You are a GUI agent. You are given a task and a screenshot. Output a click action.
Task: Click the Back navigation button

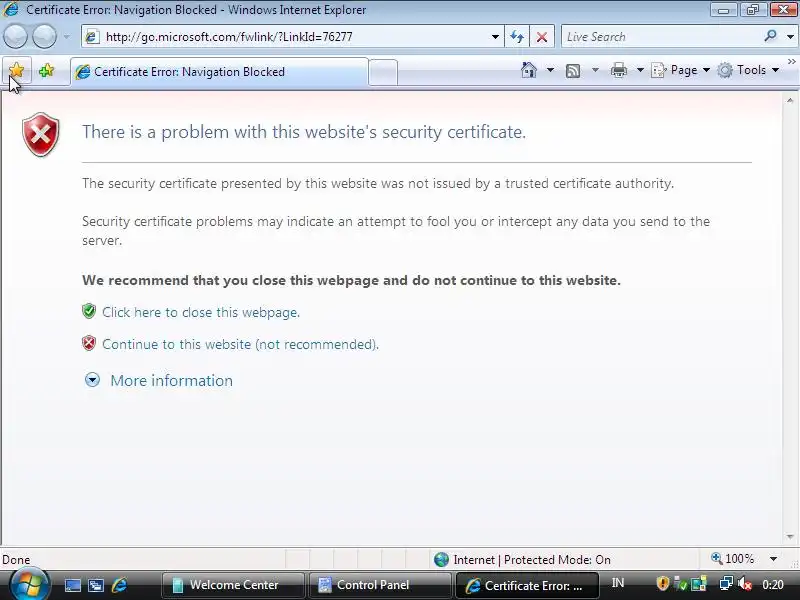point(15,37)
